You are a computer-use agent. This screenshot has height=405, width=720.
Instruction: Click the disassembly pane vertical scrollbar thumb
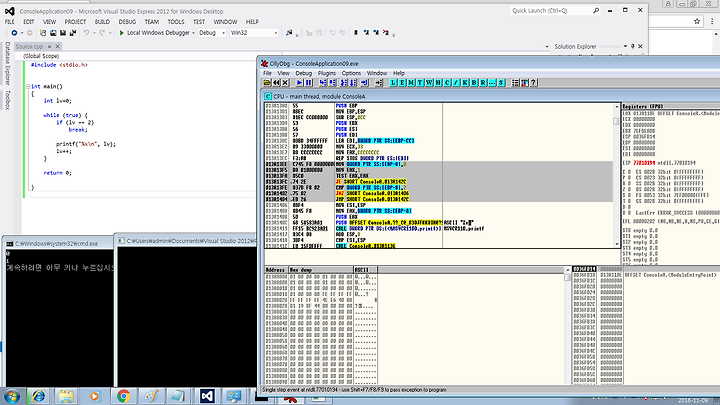[x=616, y=121]
